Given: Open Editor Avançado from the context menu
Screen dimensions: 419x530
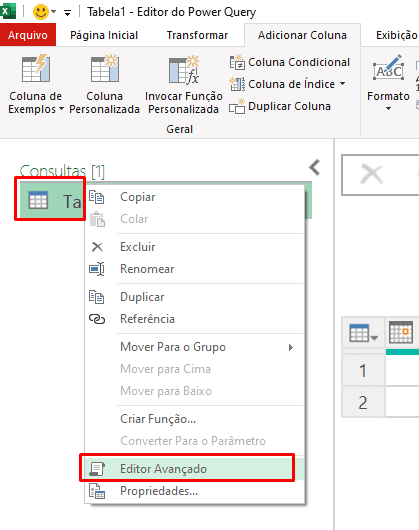Looking at the screenshot, I should (x=195, y=468).
